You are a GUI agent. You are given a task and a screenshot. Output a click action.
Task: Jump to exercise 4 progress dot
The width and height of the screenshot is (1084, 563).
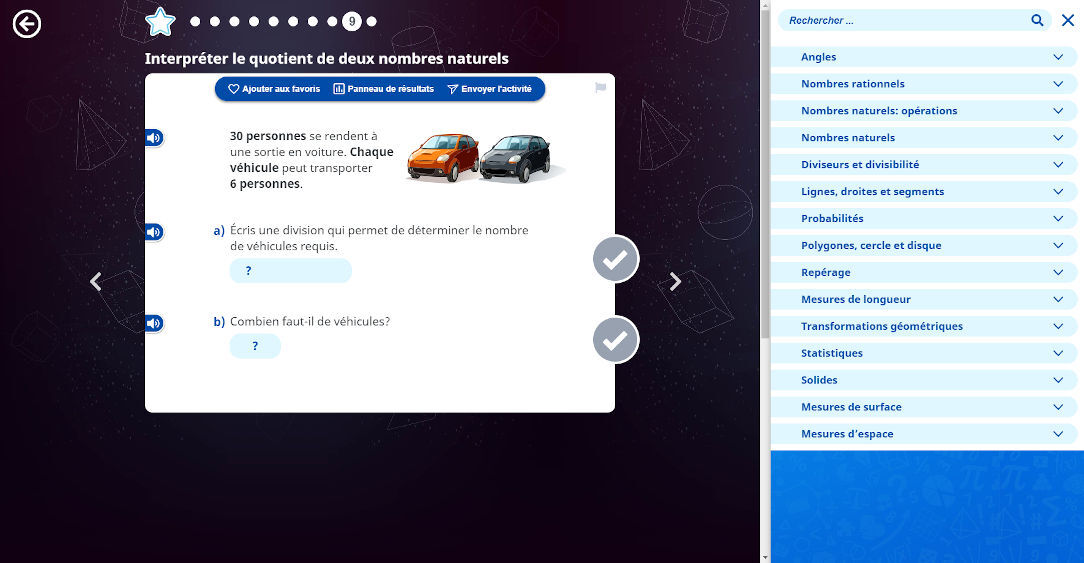click(x=254, y=21)
